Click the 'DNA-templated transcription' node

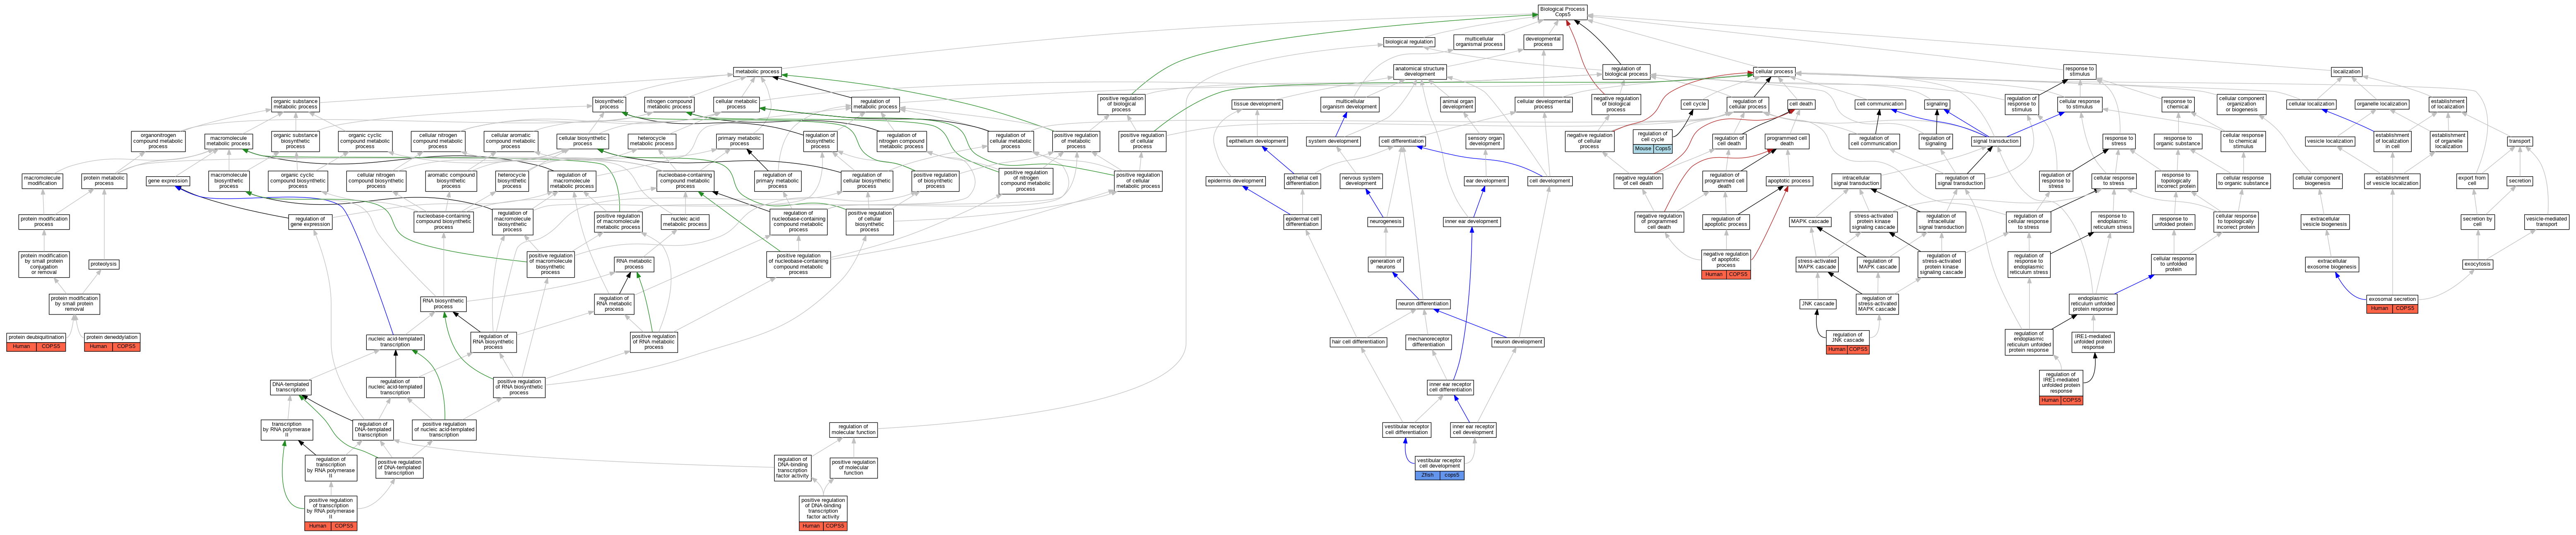(290, 387)
